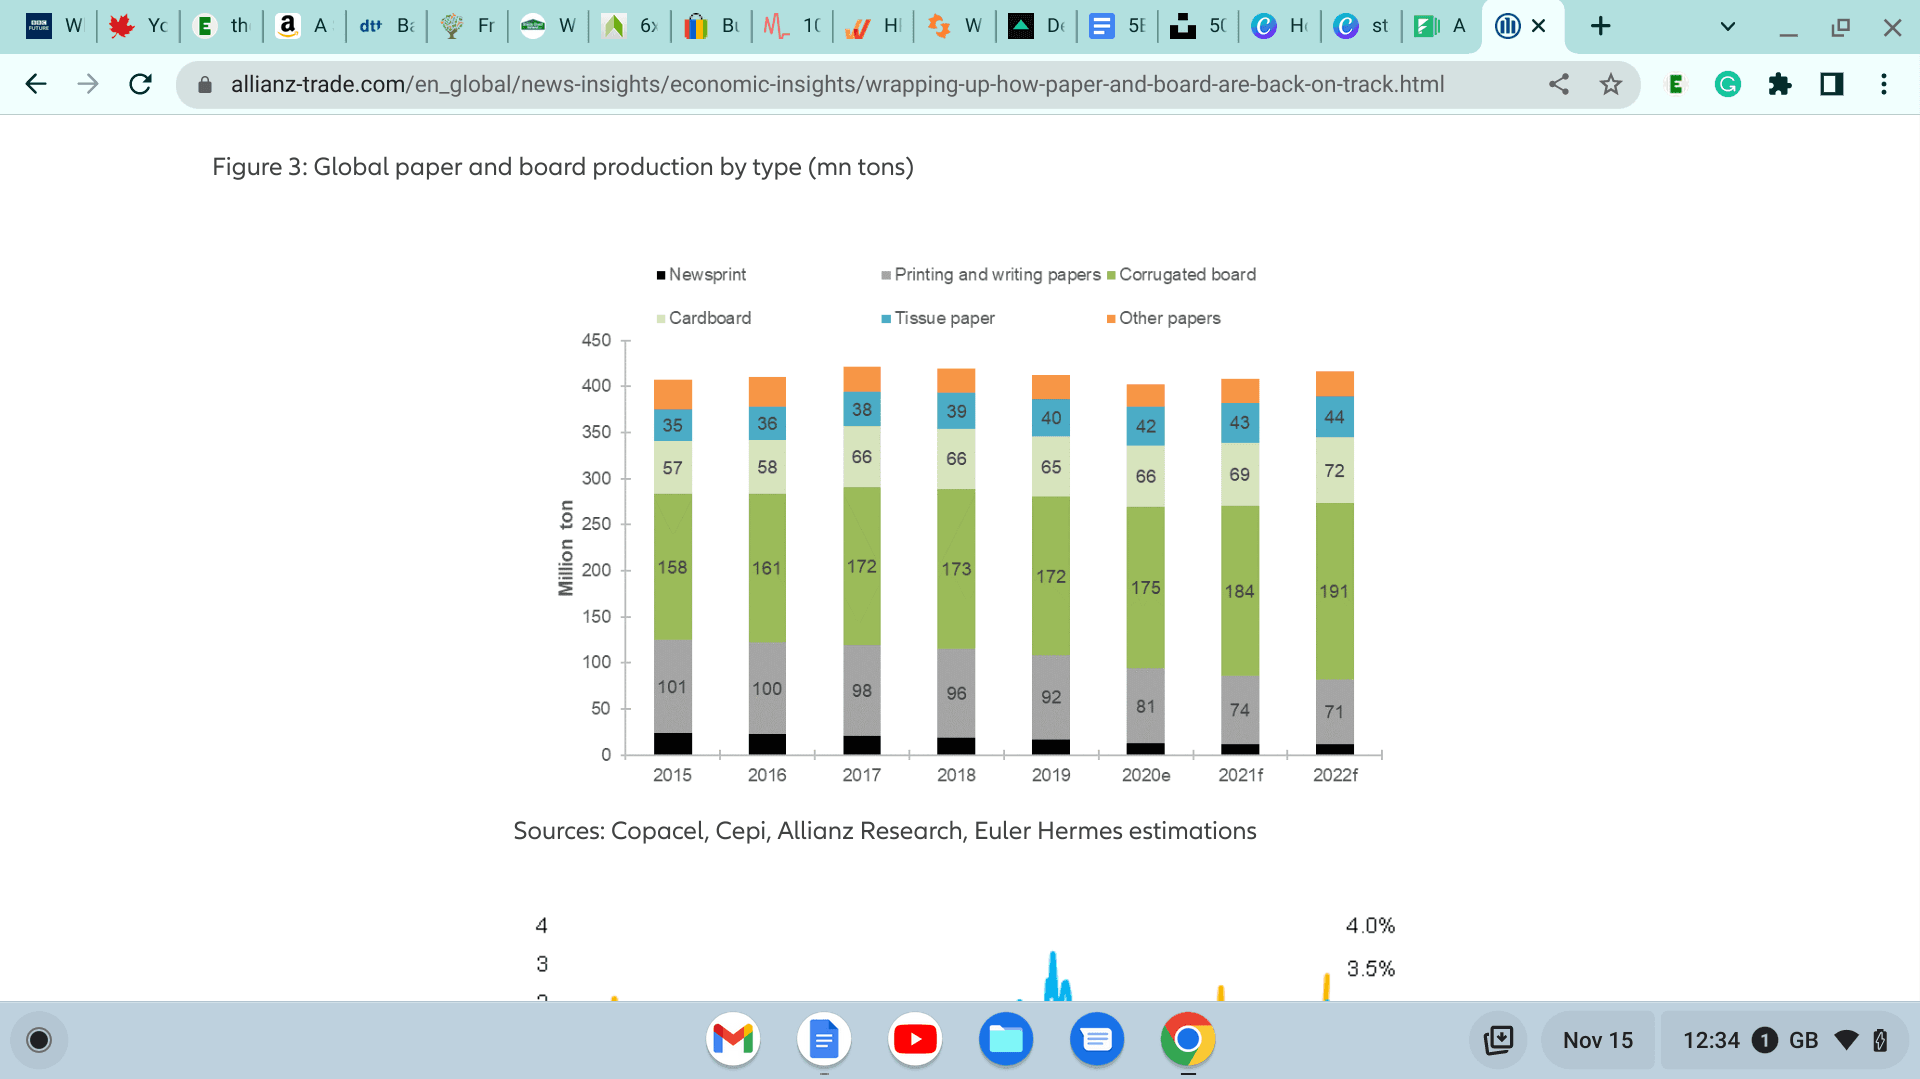Select the Allianz Trade tab
The image size is (1920, 1079).
coord(1507,27)
